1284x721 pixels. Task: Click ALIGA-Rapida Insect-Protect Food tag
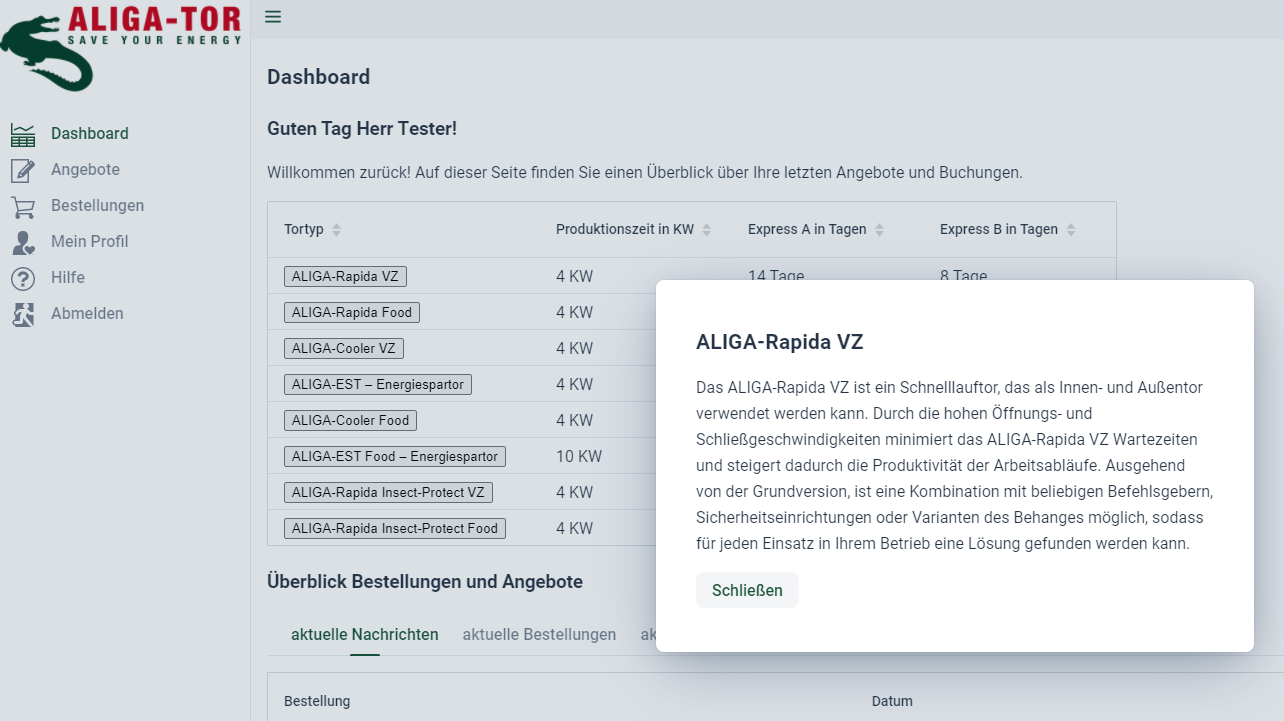395,529
